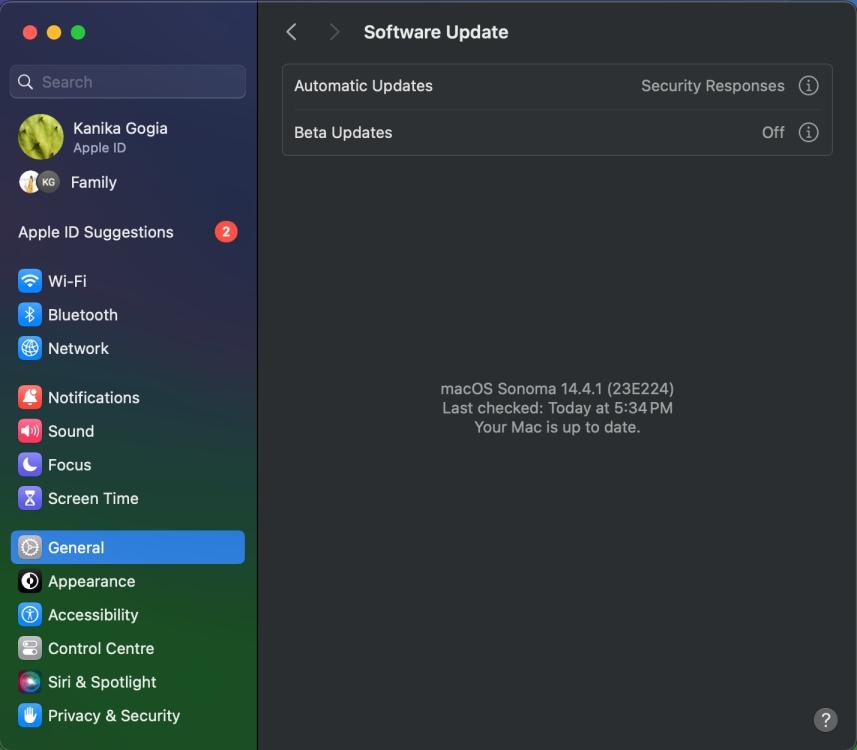
Task: Open Siri & Spotlight icon
Action: (x=30, y=682)
